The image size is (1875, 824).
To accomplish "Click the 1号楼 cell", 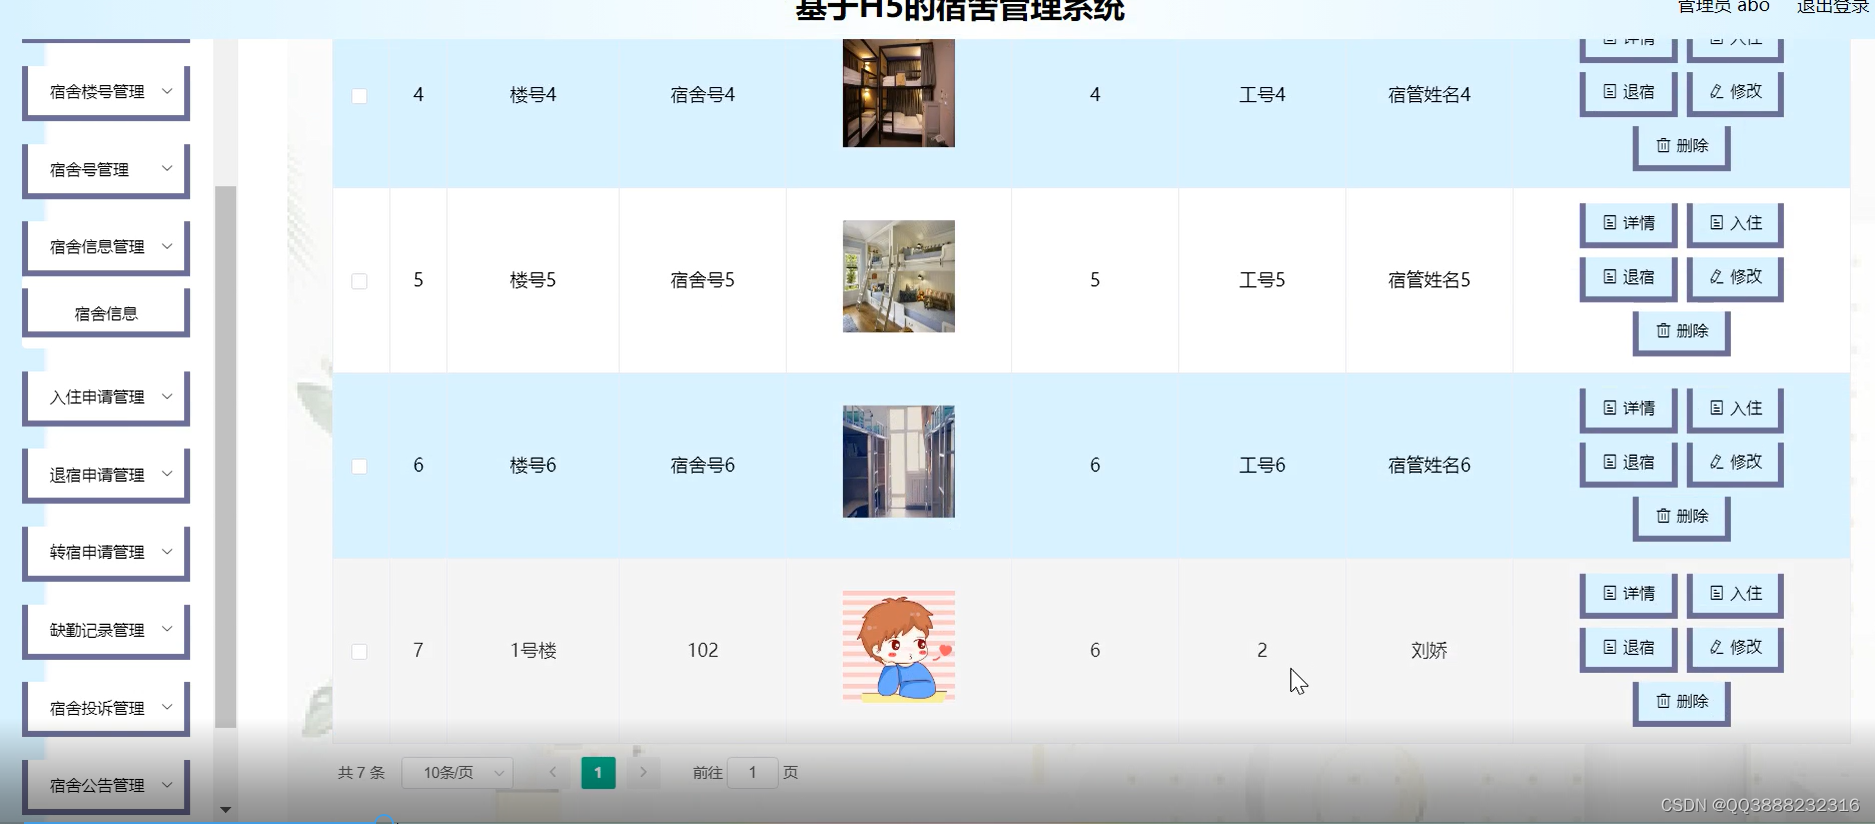I will pyautogui.click(x=533, y=650).
